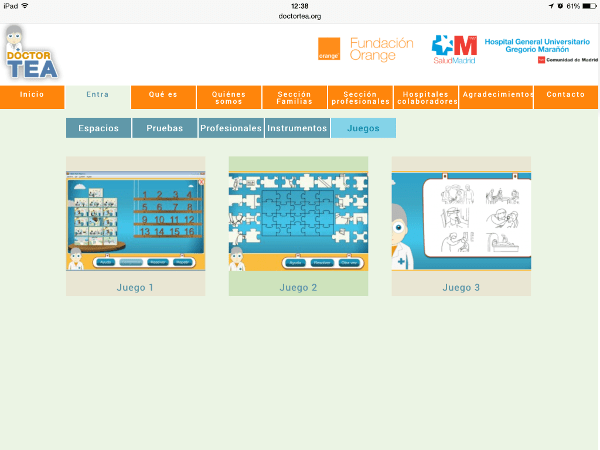Click the SaludMadrid logo

454,49
